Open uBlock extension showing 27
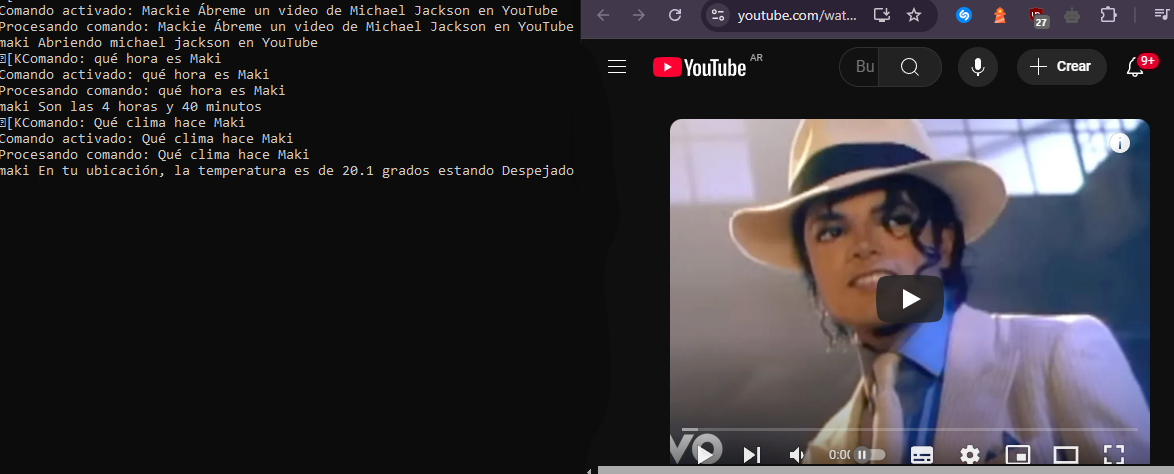This screenshot has width=1174, height=474. click(1038, 16)
